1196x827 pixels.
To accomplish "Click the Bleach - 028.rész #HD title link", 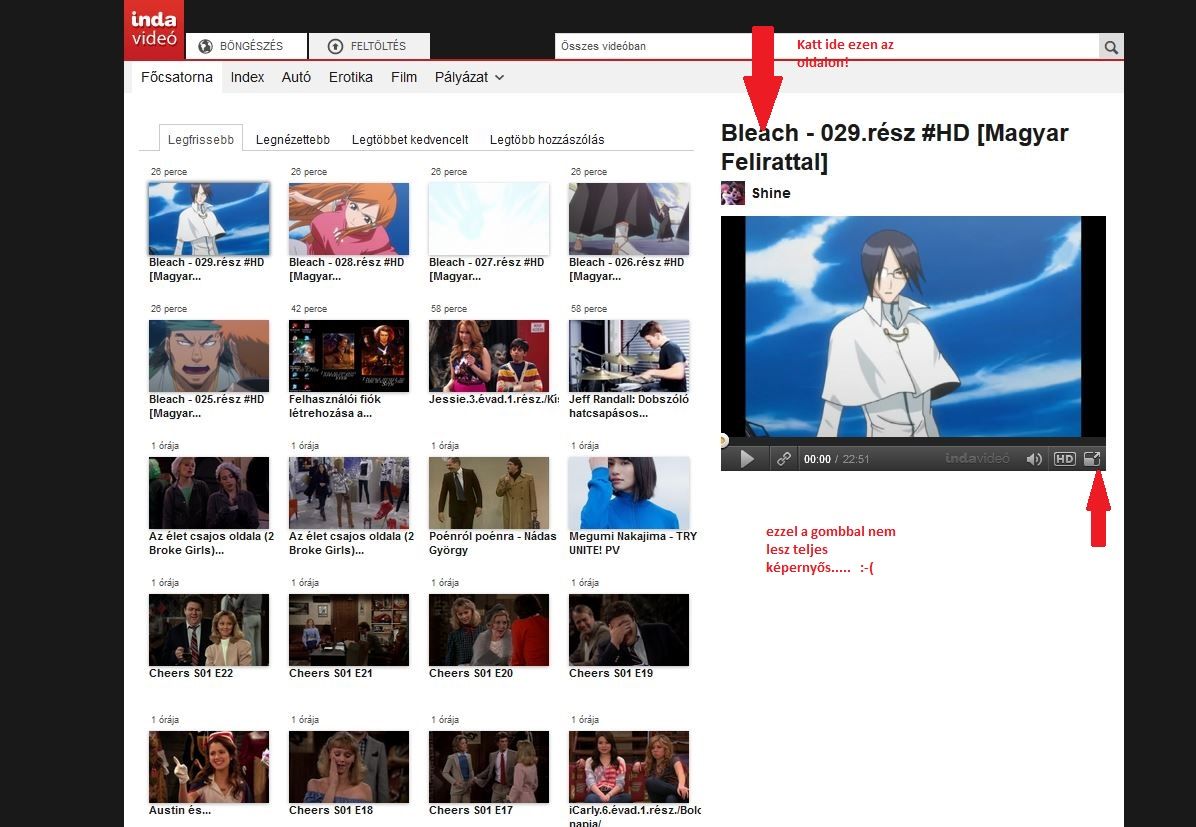I will tap(346, 269).
